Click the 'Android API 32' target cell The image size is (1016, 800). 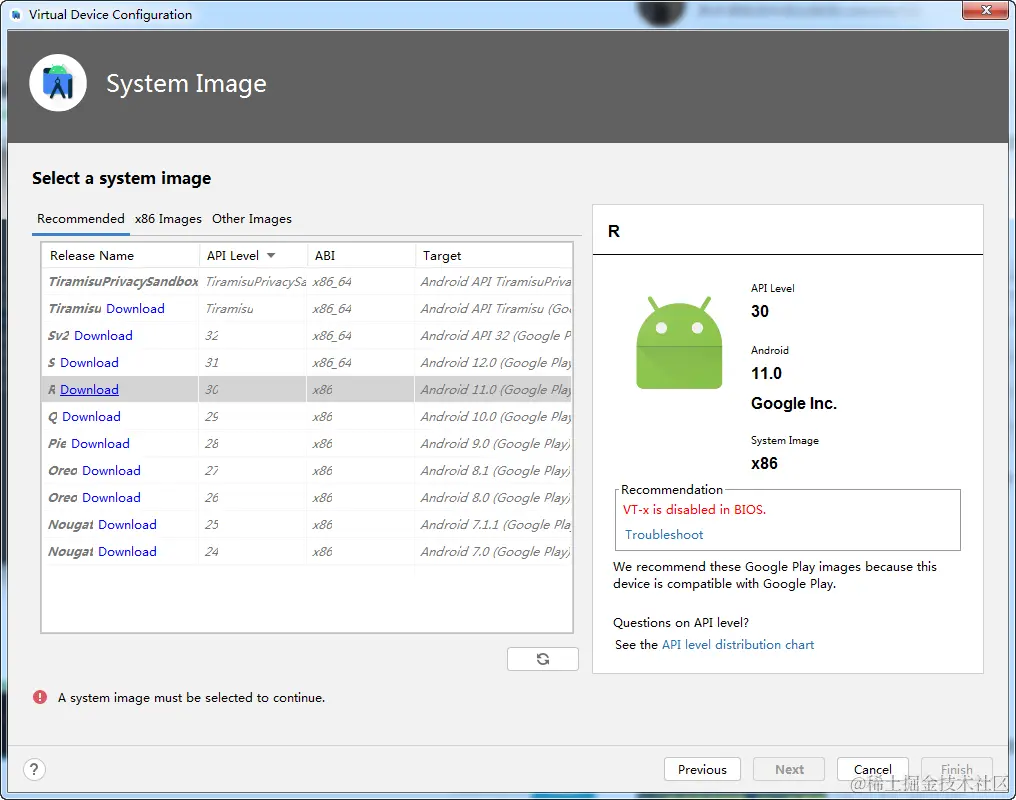click(496, 336)
